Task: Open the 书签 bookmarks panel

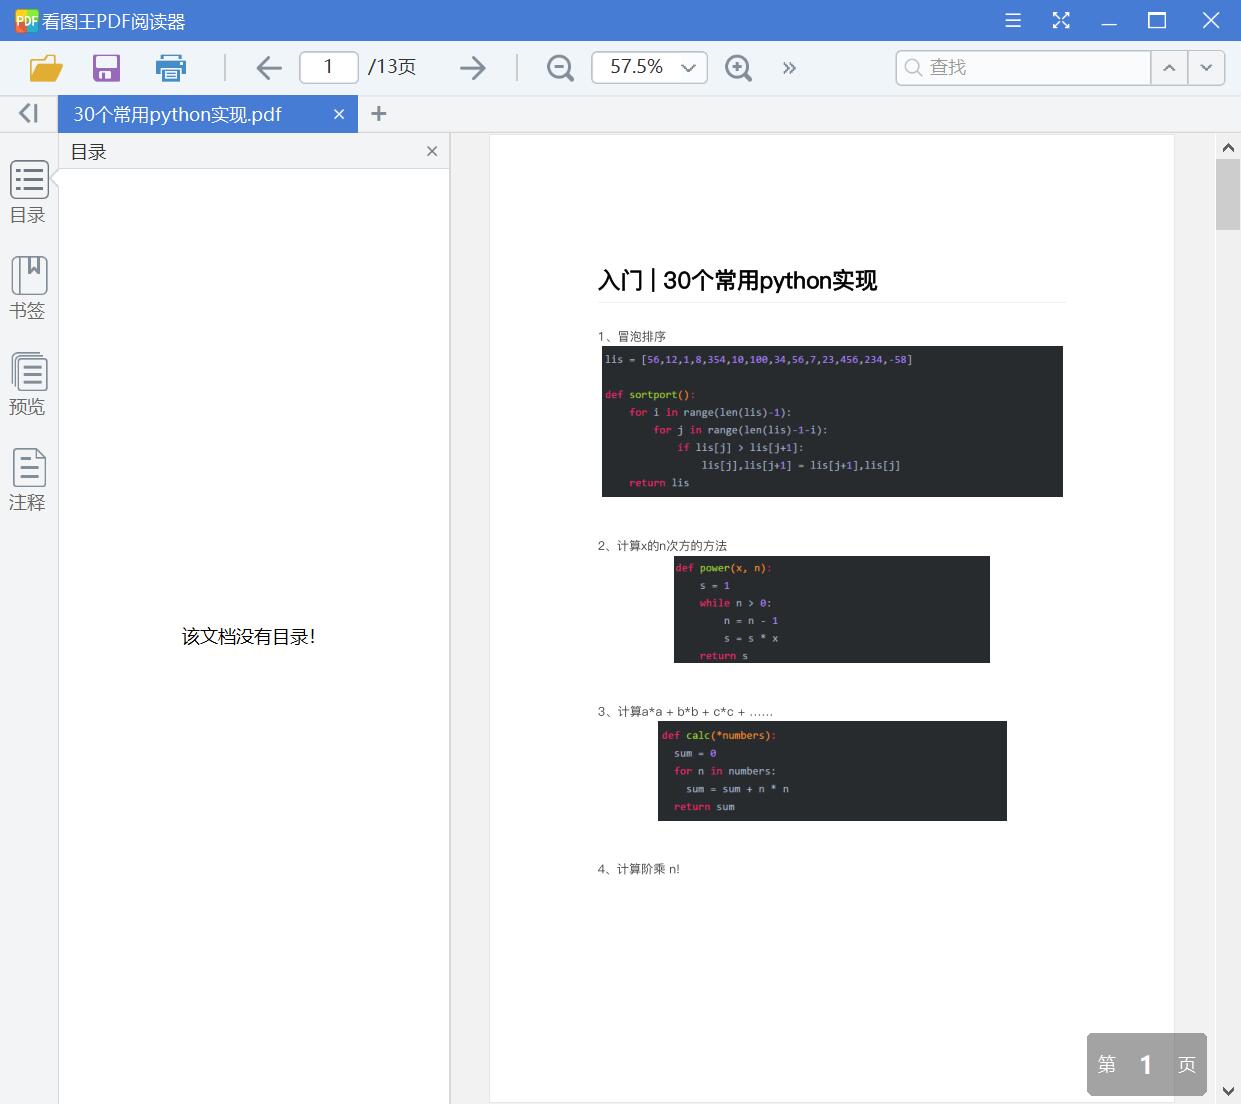Action: (28, 289)
